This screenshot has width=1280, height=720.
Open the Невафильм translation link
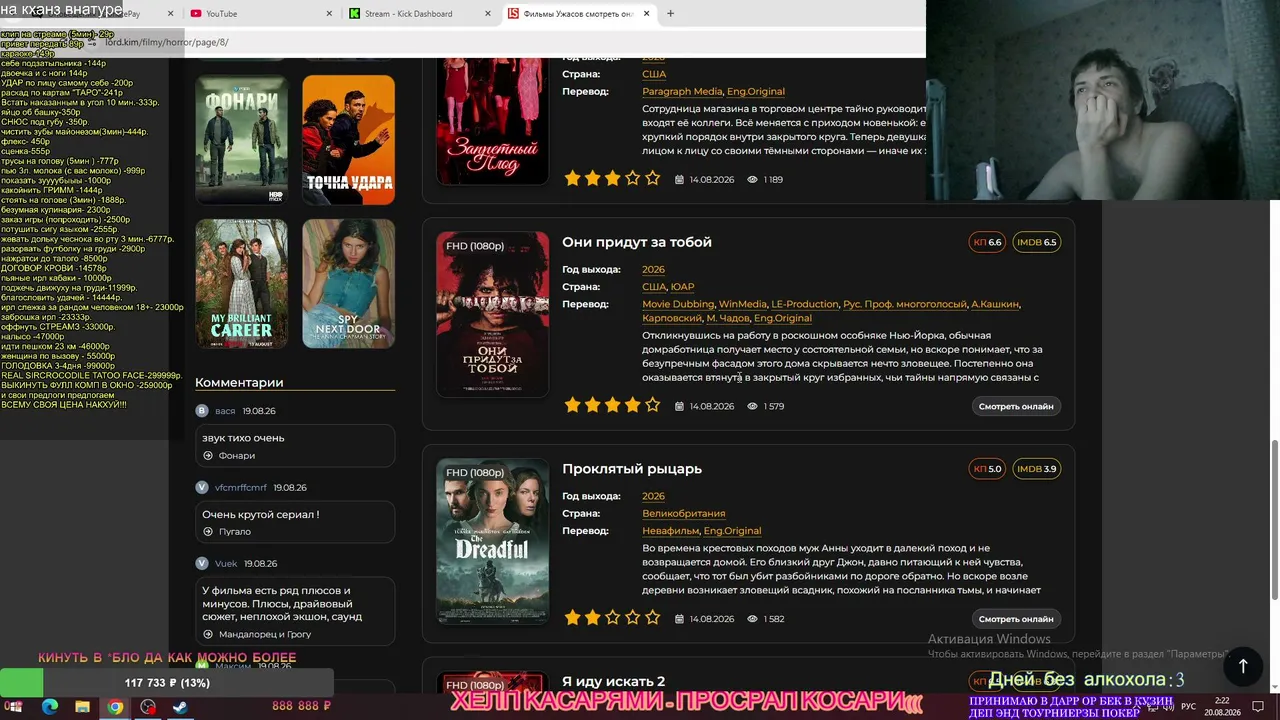pos(670,531)
